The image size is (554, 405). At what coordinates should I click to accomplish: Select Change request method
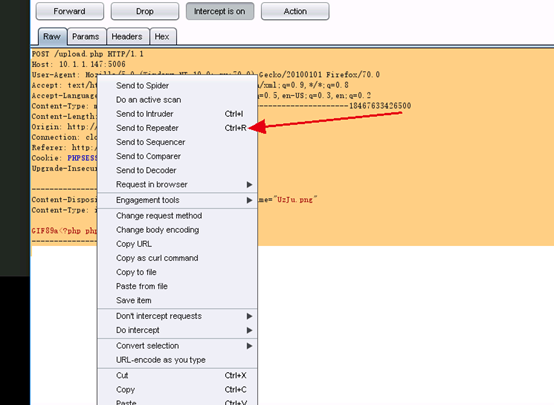pyautogui.click(x=177, y=216)
